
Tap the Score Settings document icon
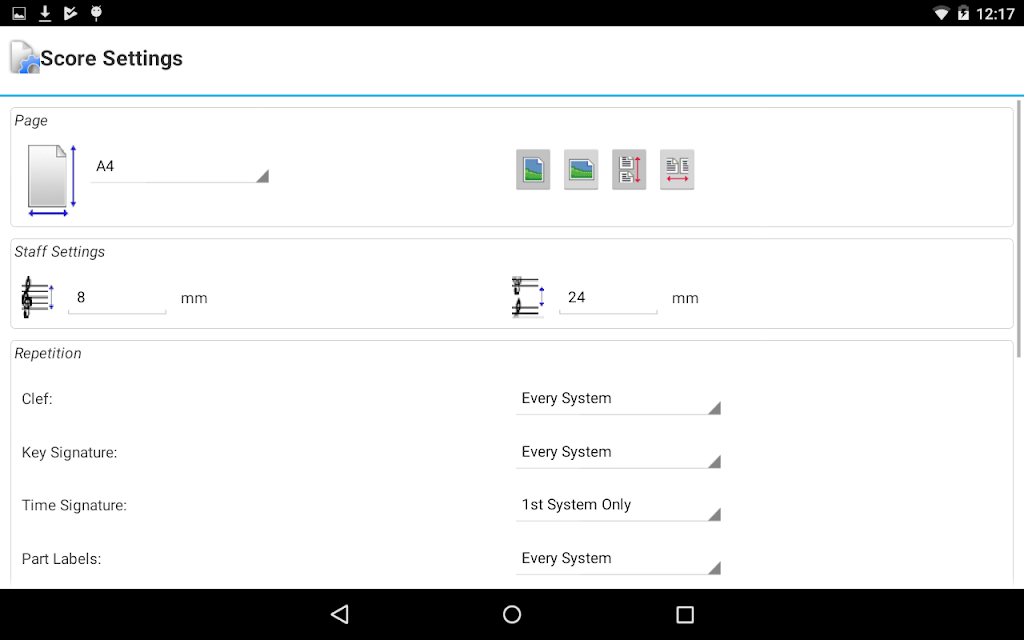[25, 57]
